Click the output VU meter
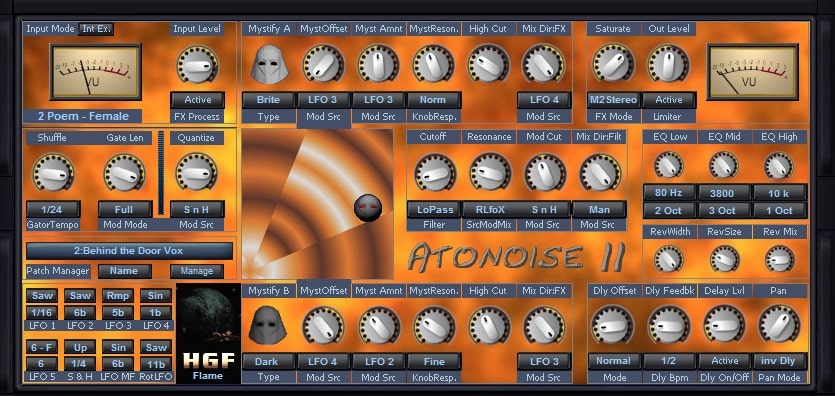835x396 pixels. 752,72
